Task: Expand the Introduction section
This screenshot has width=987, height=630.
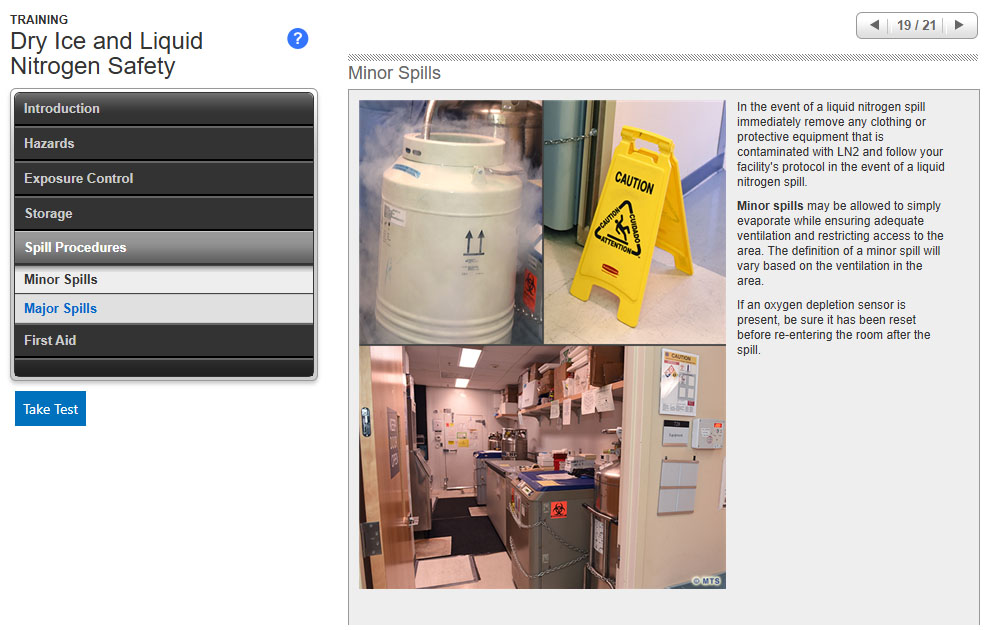Action: pos(163,109)
